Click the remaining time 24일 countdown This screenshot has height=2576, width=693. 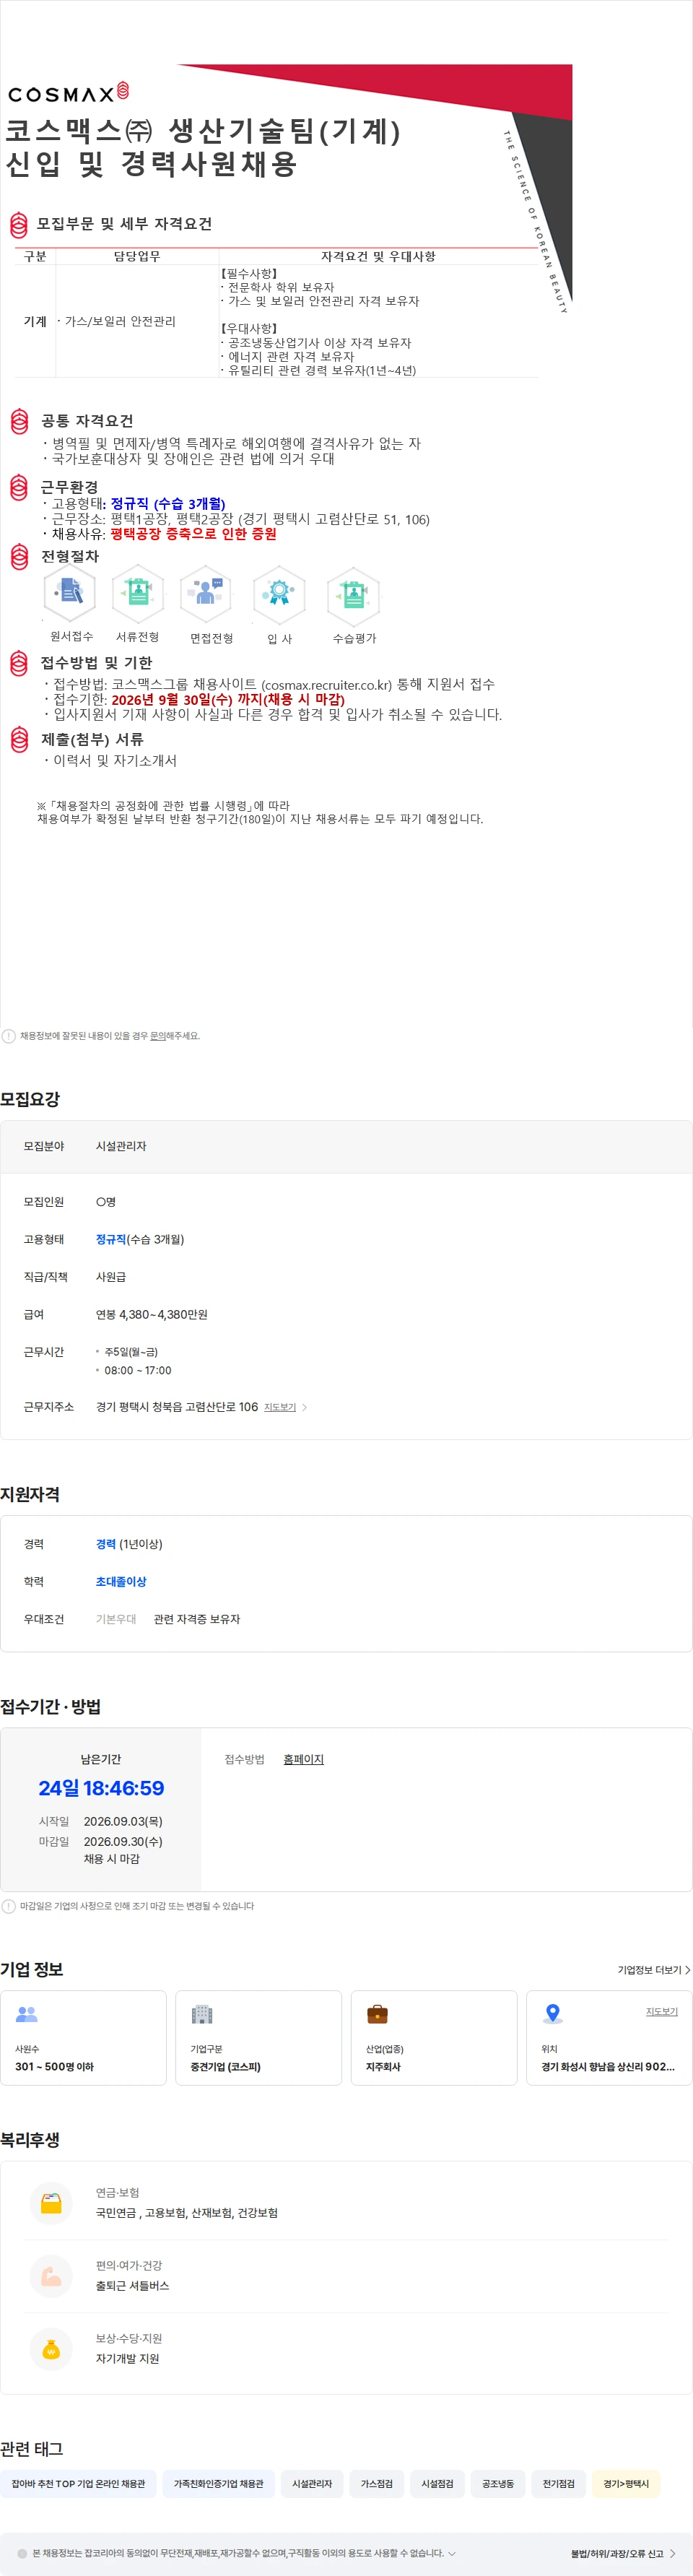(x=101, y=1788)
